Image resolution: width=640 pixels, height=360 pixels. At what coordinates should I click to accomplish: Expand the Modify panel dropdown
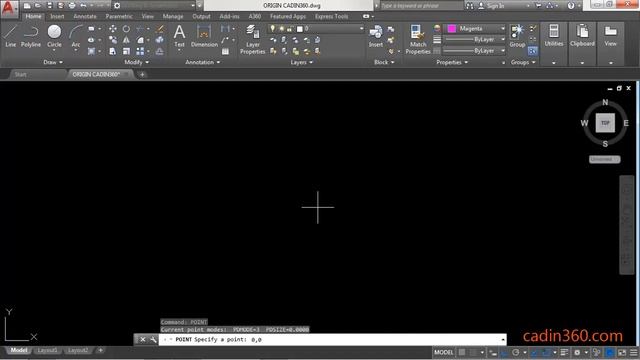pos(136,62)
